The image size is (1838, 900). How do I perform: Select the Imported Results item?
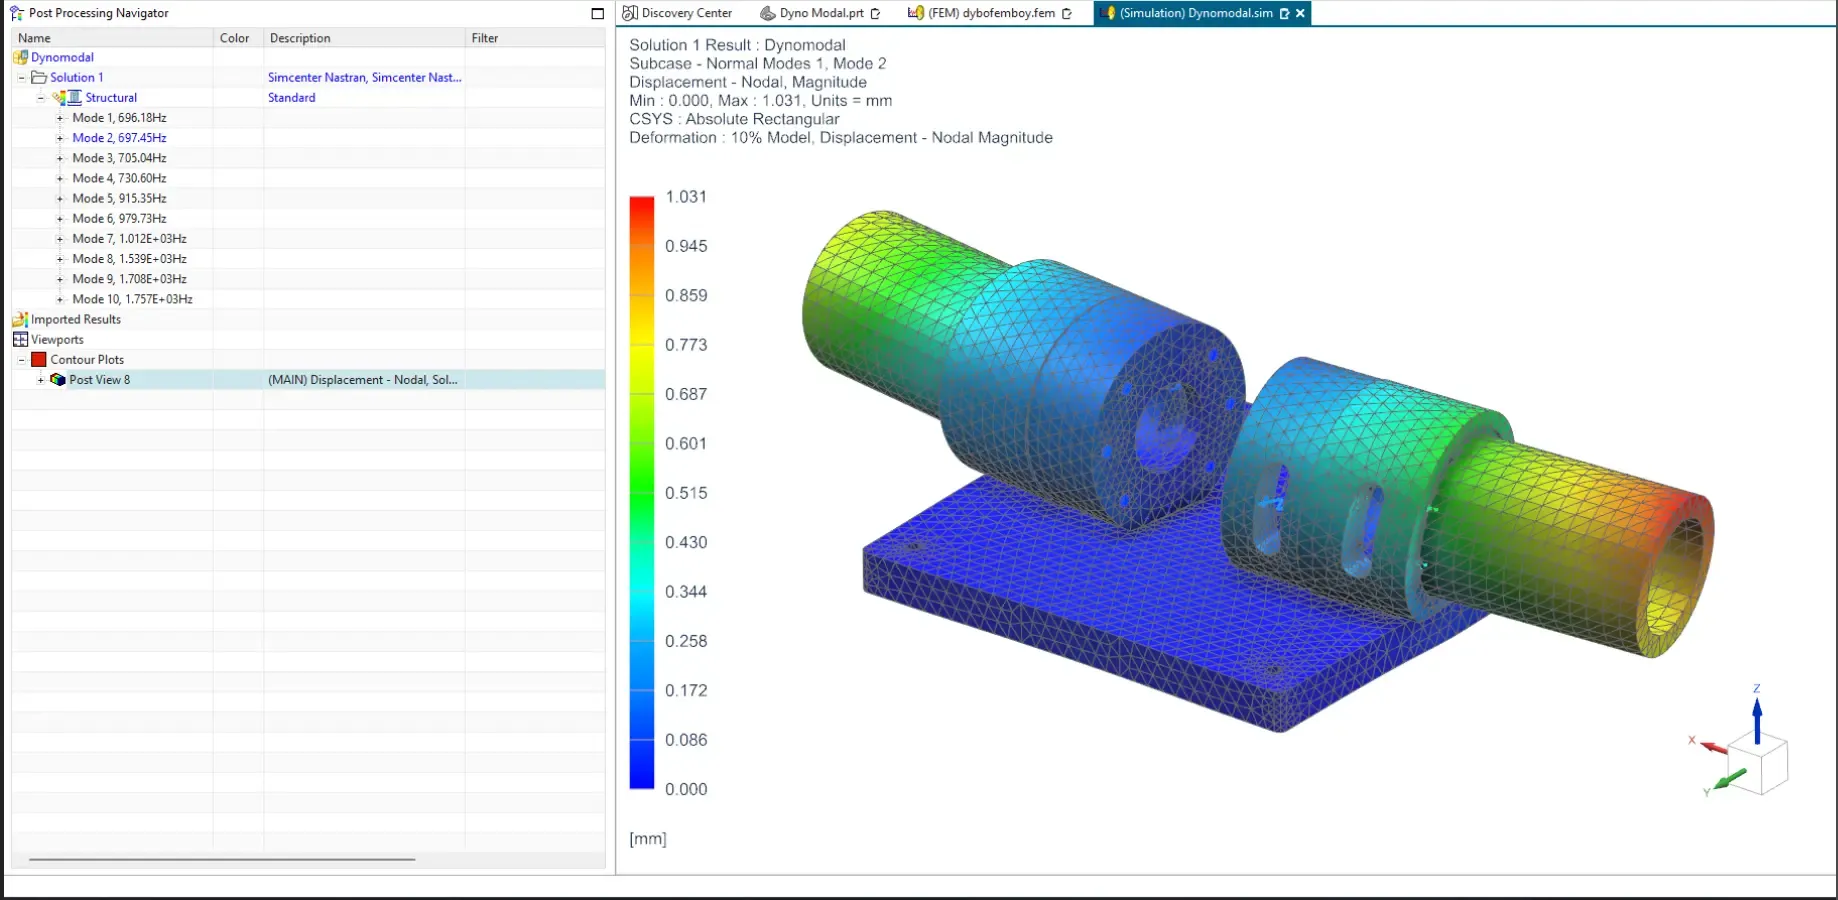click(76, 319)
